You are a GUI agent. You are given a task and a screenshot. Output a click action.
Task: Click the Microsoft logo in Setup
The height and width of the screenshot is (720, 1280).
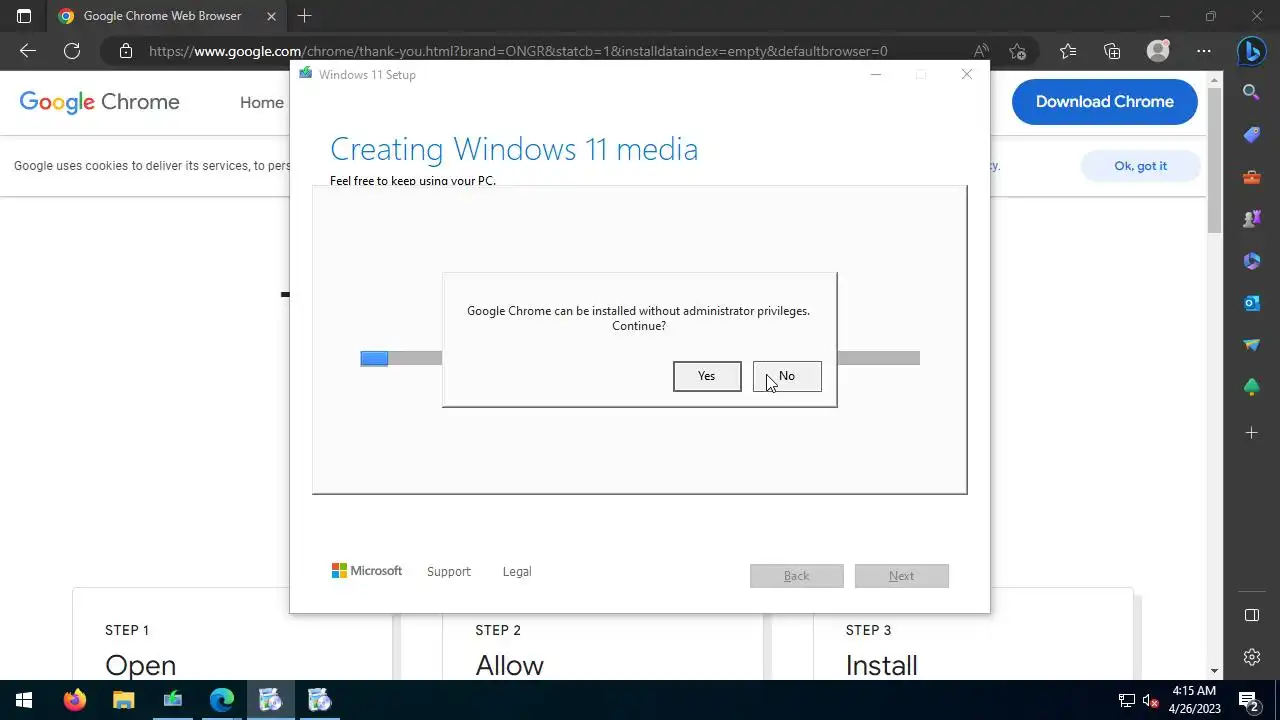coord(367,571)
